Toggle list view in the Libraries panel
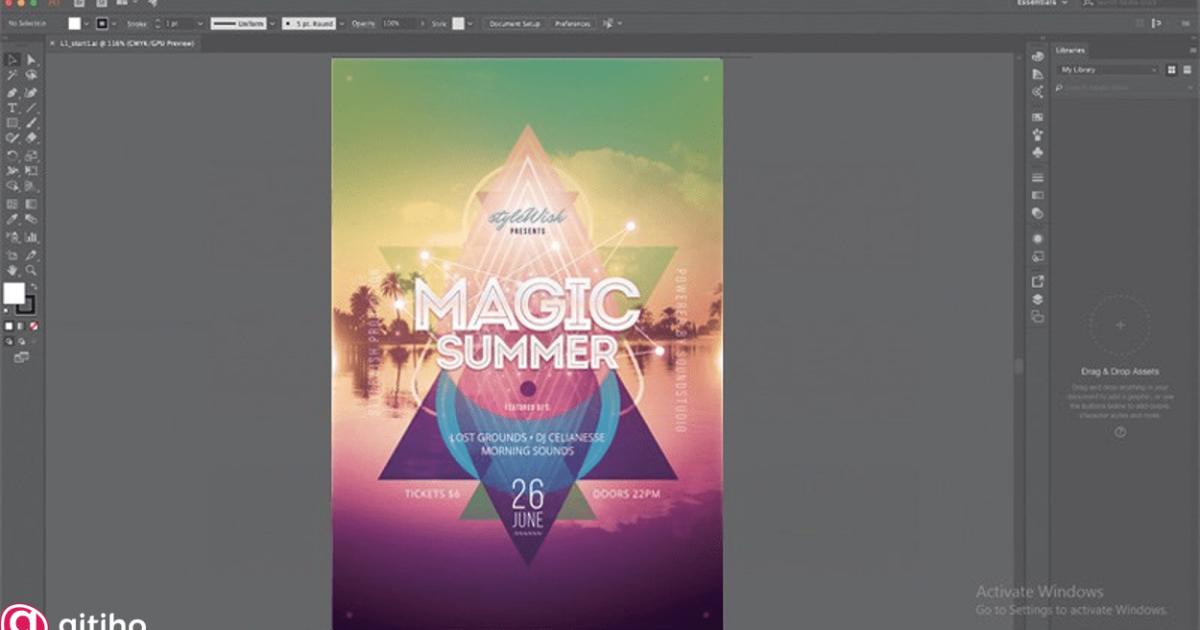Image resolution: width=1200 pixels, height=630 pixels. point(1187,70)
